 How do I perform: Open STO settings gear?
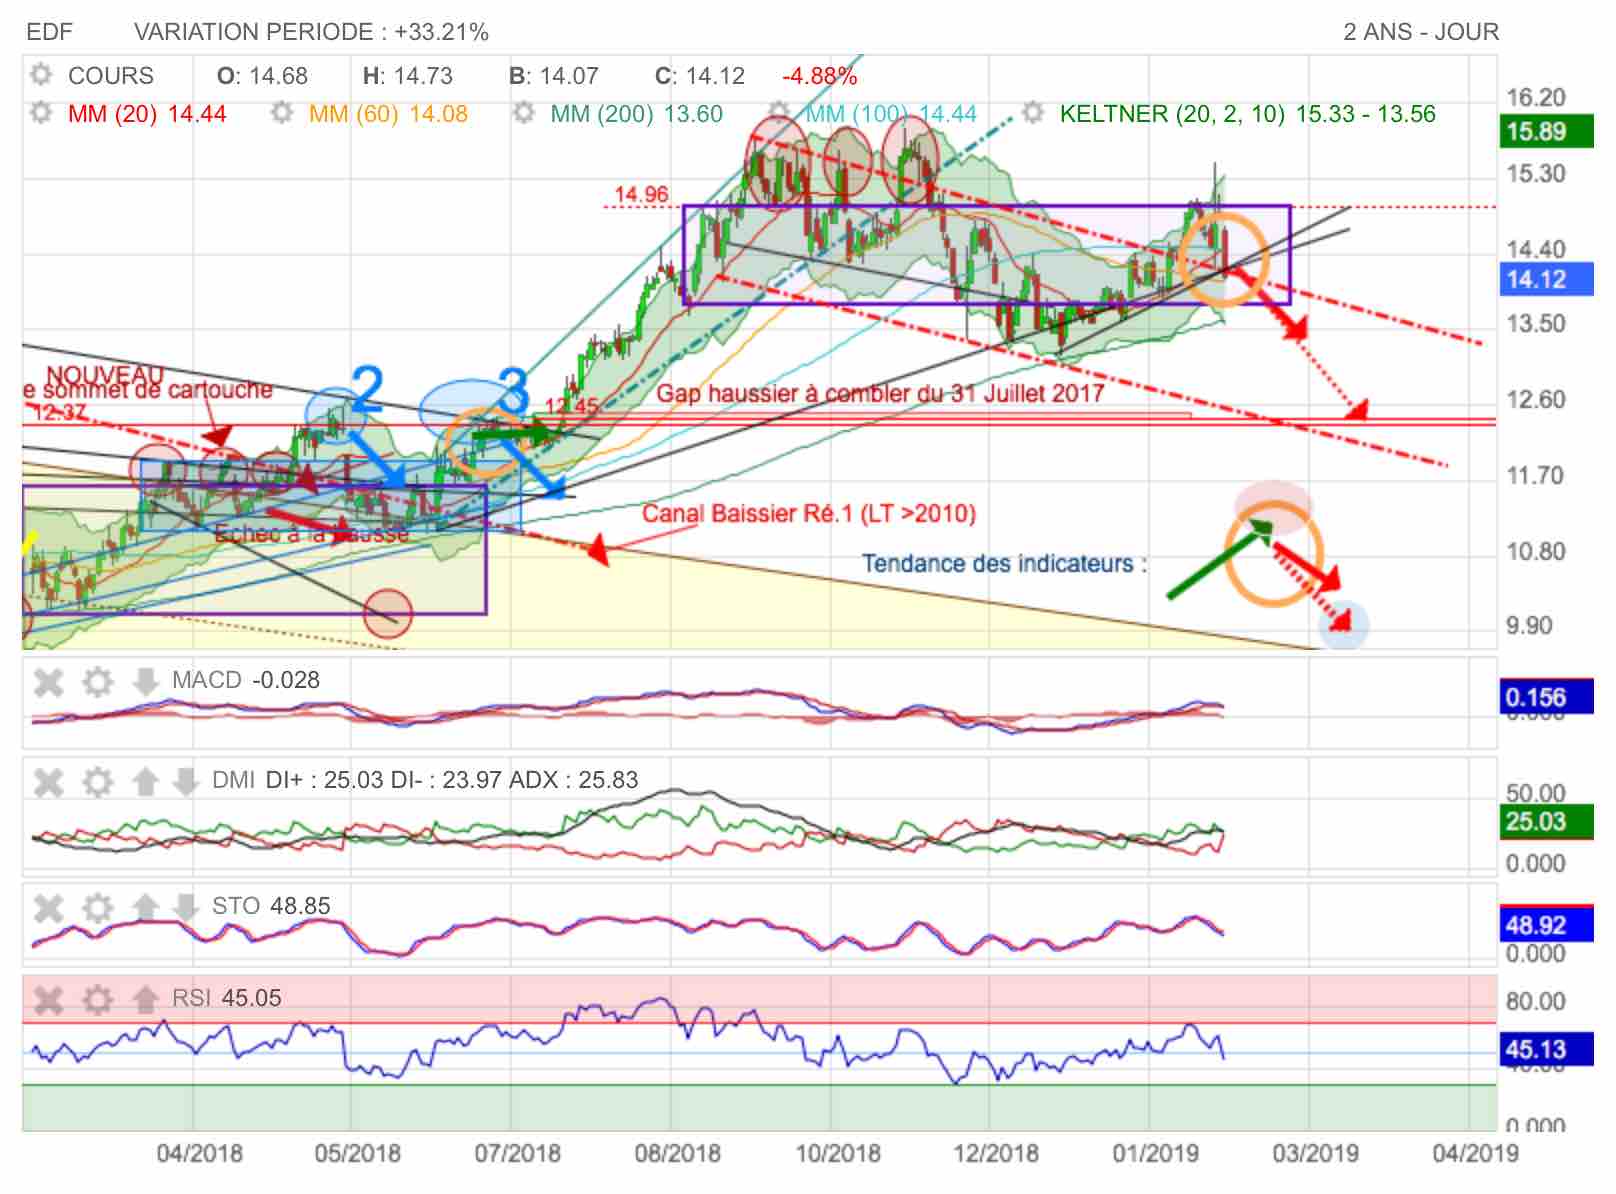97,908
